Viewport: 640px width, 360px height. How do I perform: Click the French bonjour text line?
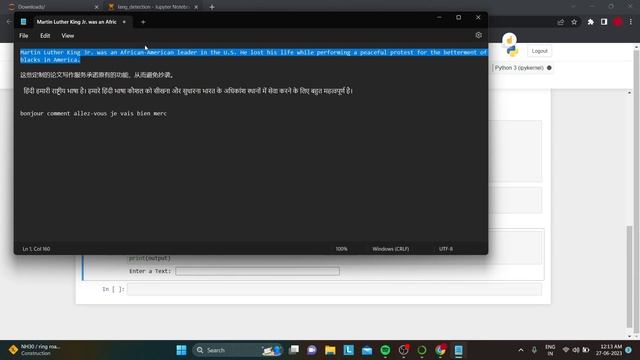pyautogui.click(x=93, y=113)
